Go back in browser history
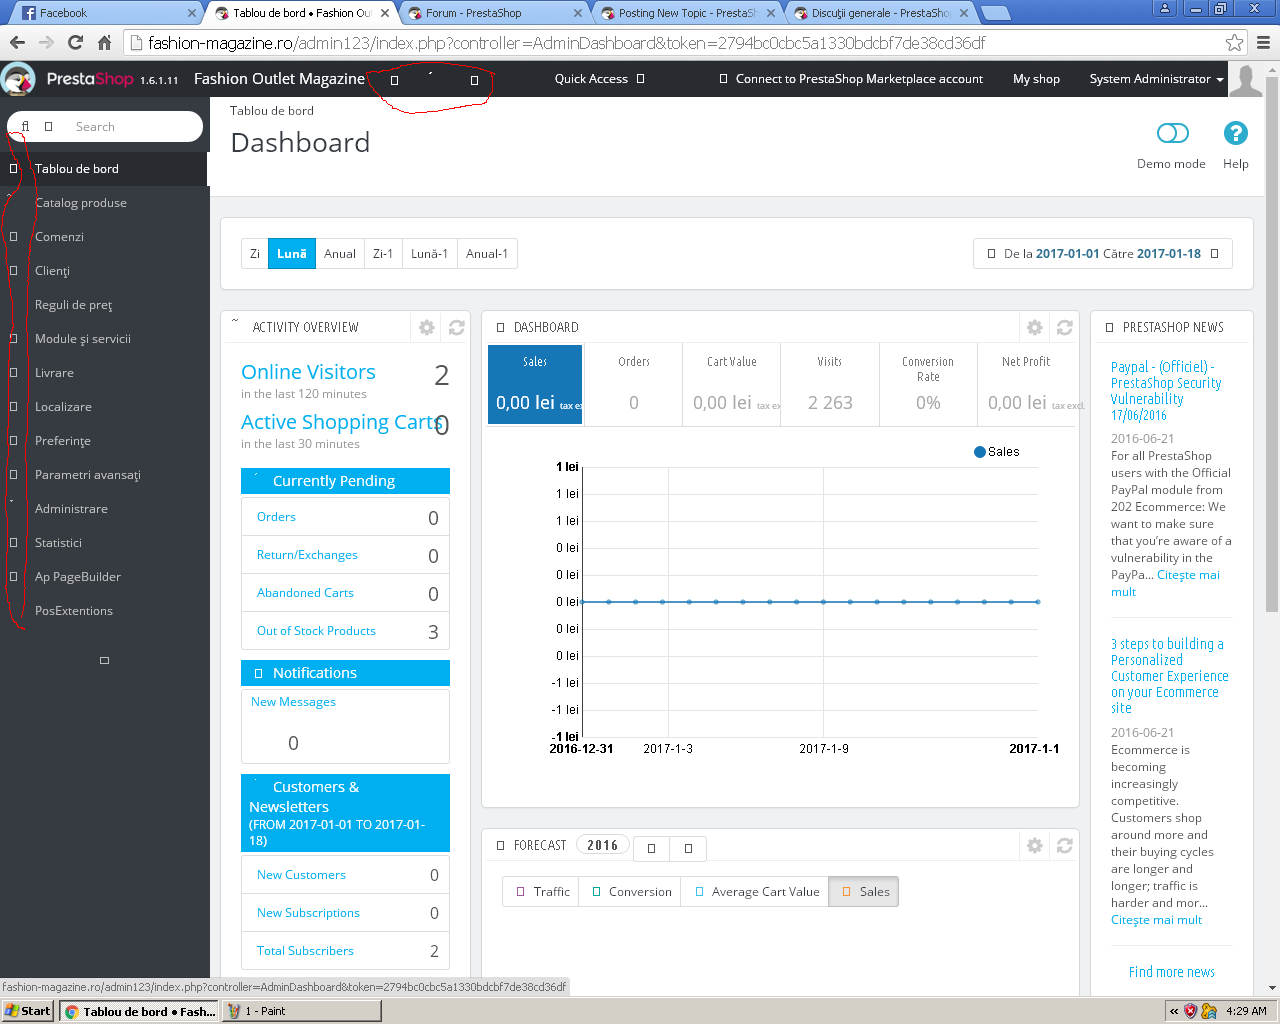The image size is (1280, 1024). 17,43
